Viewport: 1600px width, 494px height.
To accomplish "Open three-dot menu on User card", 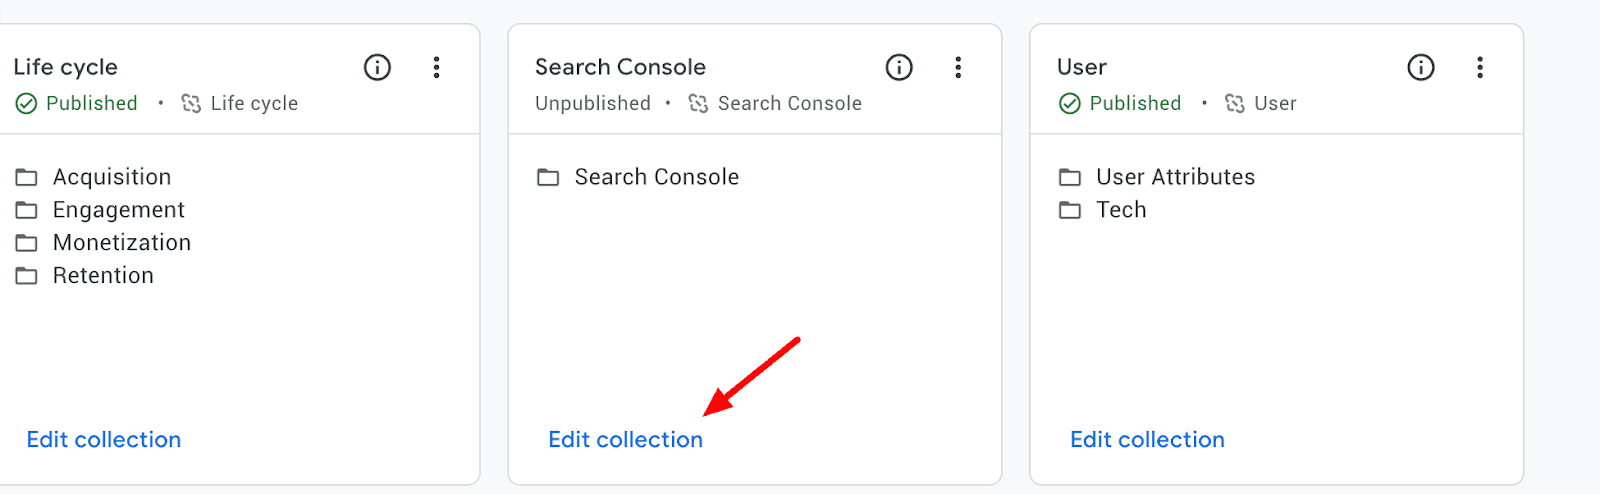I will [1480, 67].
